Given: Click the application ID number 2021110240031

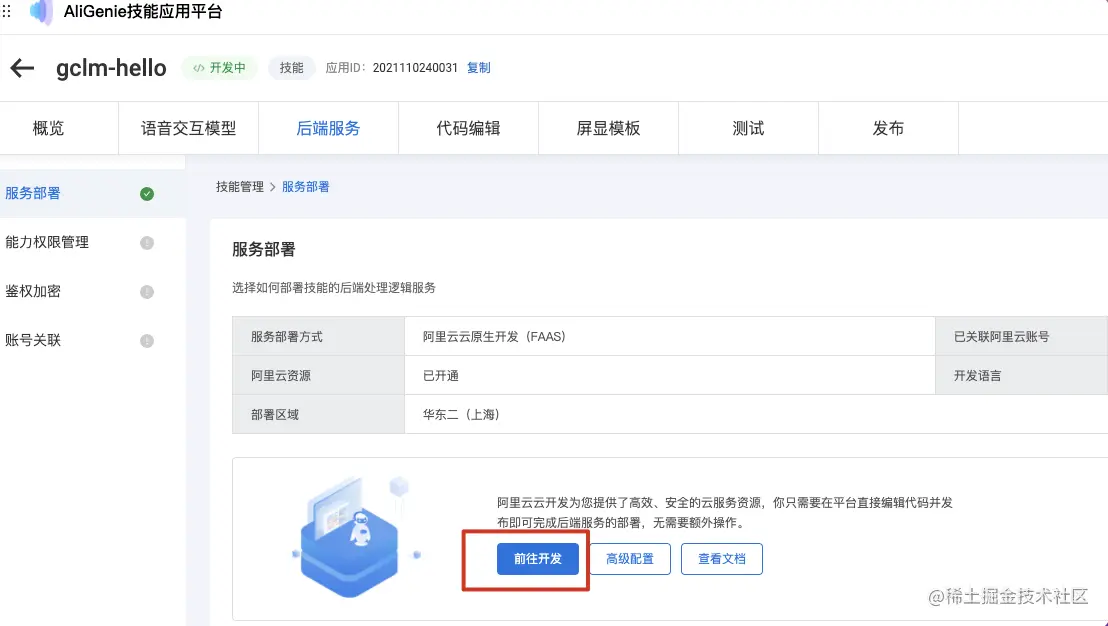Looking at the screenshot, I should pos(416,68).
